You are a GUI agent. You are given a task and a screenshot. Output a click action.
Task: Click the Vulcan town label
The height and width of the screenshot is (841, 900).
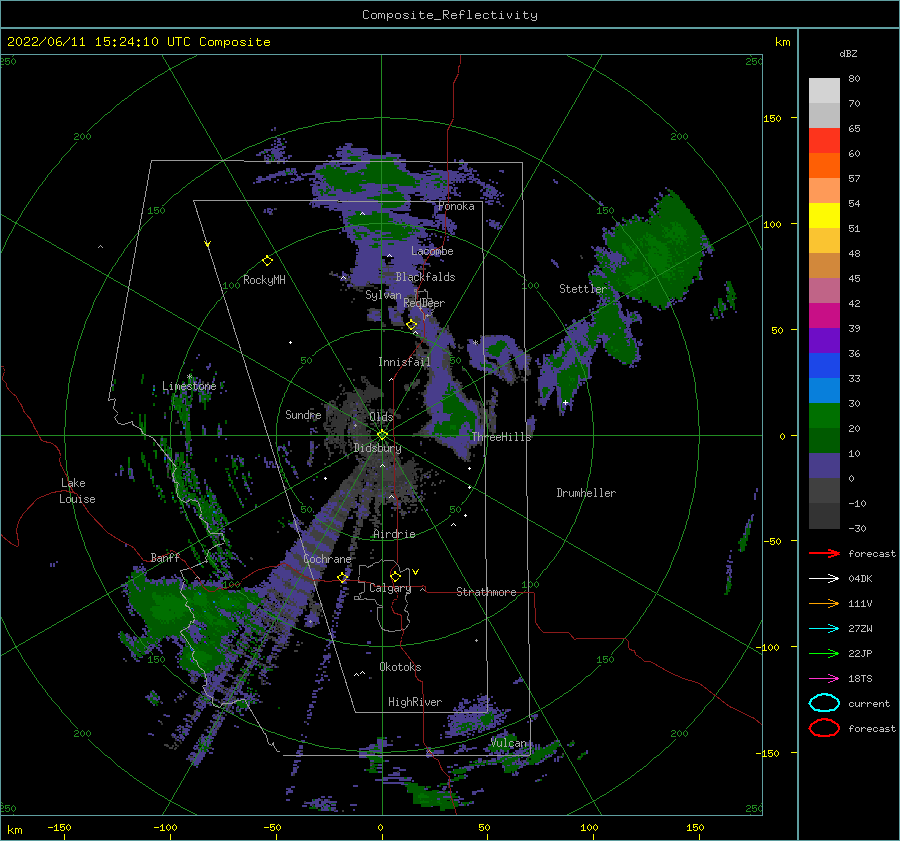[x=509, y=743]
